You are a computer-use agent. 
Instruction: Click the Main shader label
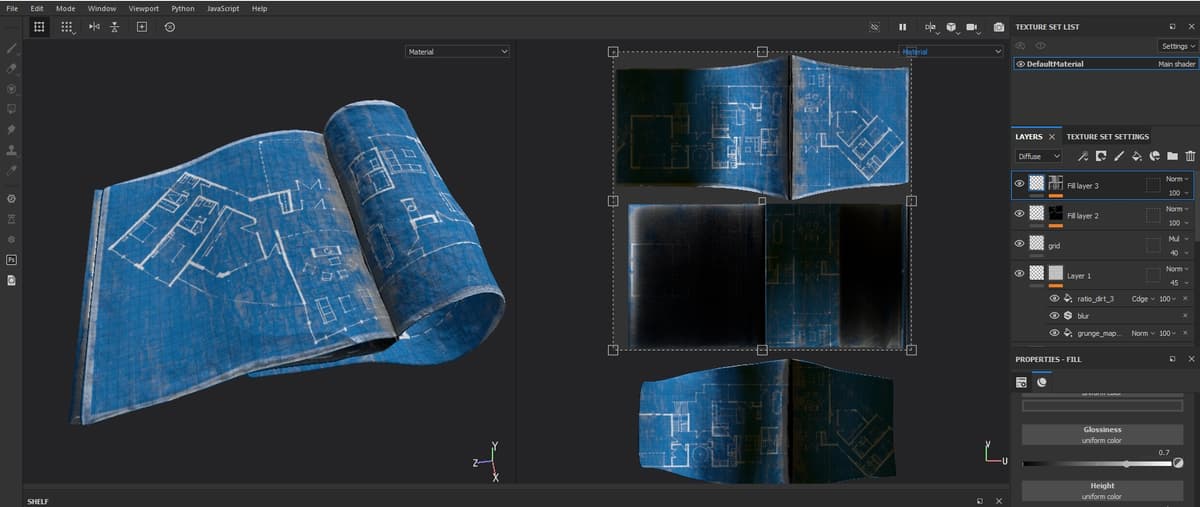1177,64
